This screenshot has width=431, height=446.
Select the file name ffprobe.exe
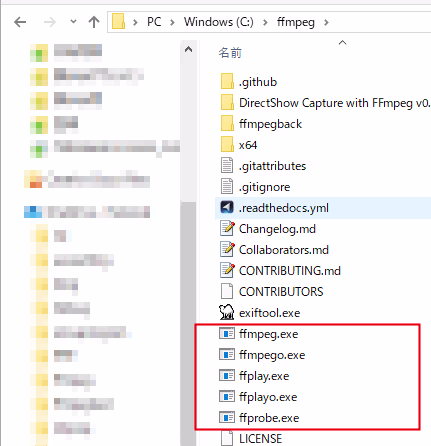[x=269, y=418]
